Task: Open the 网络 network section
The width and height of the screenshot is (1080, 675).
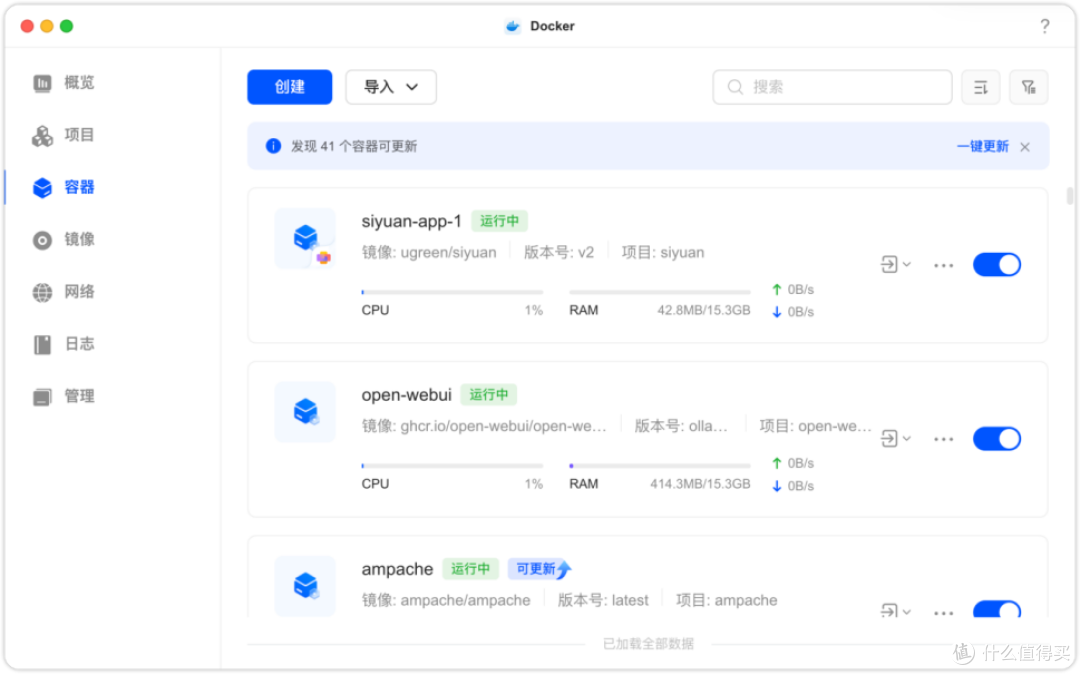Action: [63, 292]
